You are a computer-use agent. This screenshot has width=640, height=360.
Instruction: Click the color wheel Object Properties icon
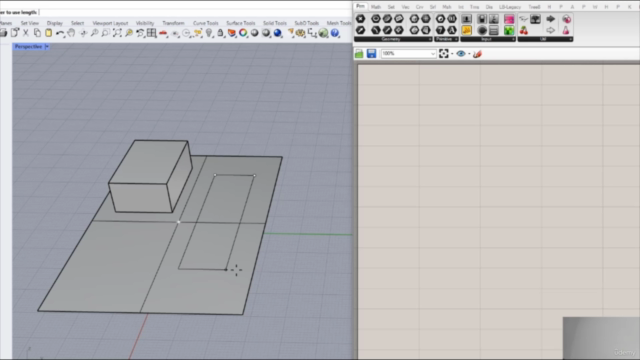(243, 33)
